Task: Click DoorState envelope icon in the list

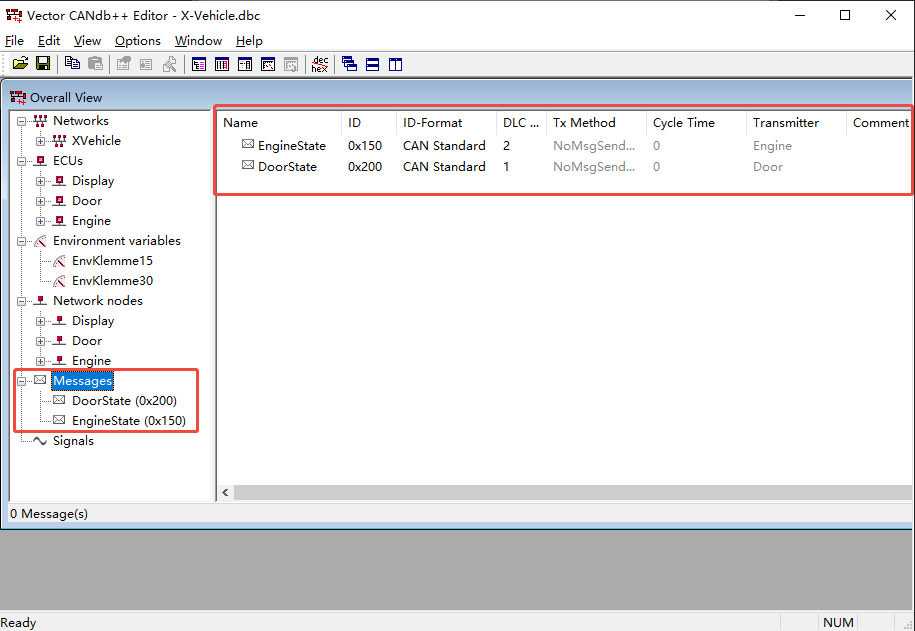Action: pyautogui.click(x=248, y=165)
